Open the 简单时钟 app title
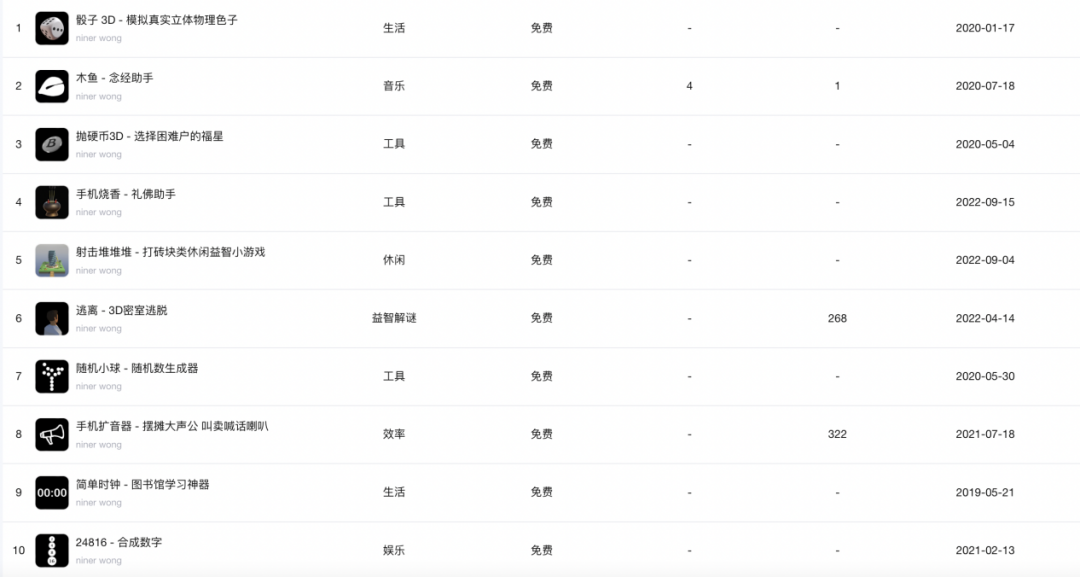This screenshot has height=577, width=1080. (143, 484)
